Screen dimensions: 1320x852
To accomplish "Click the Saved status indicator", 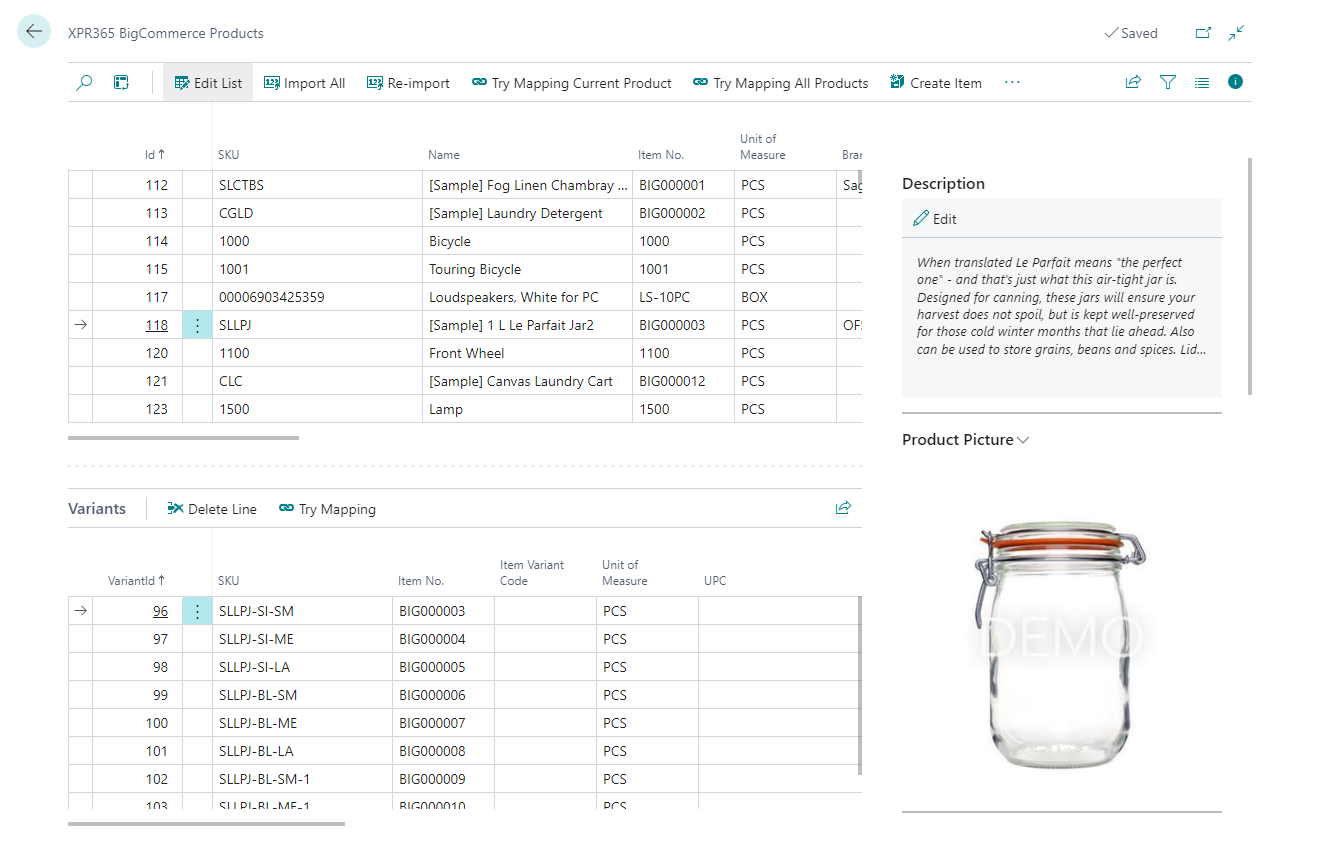I will point(1131,33).
